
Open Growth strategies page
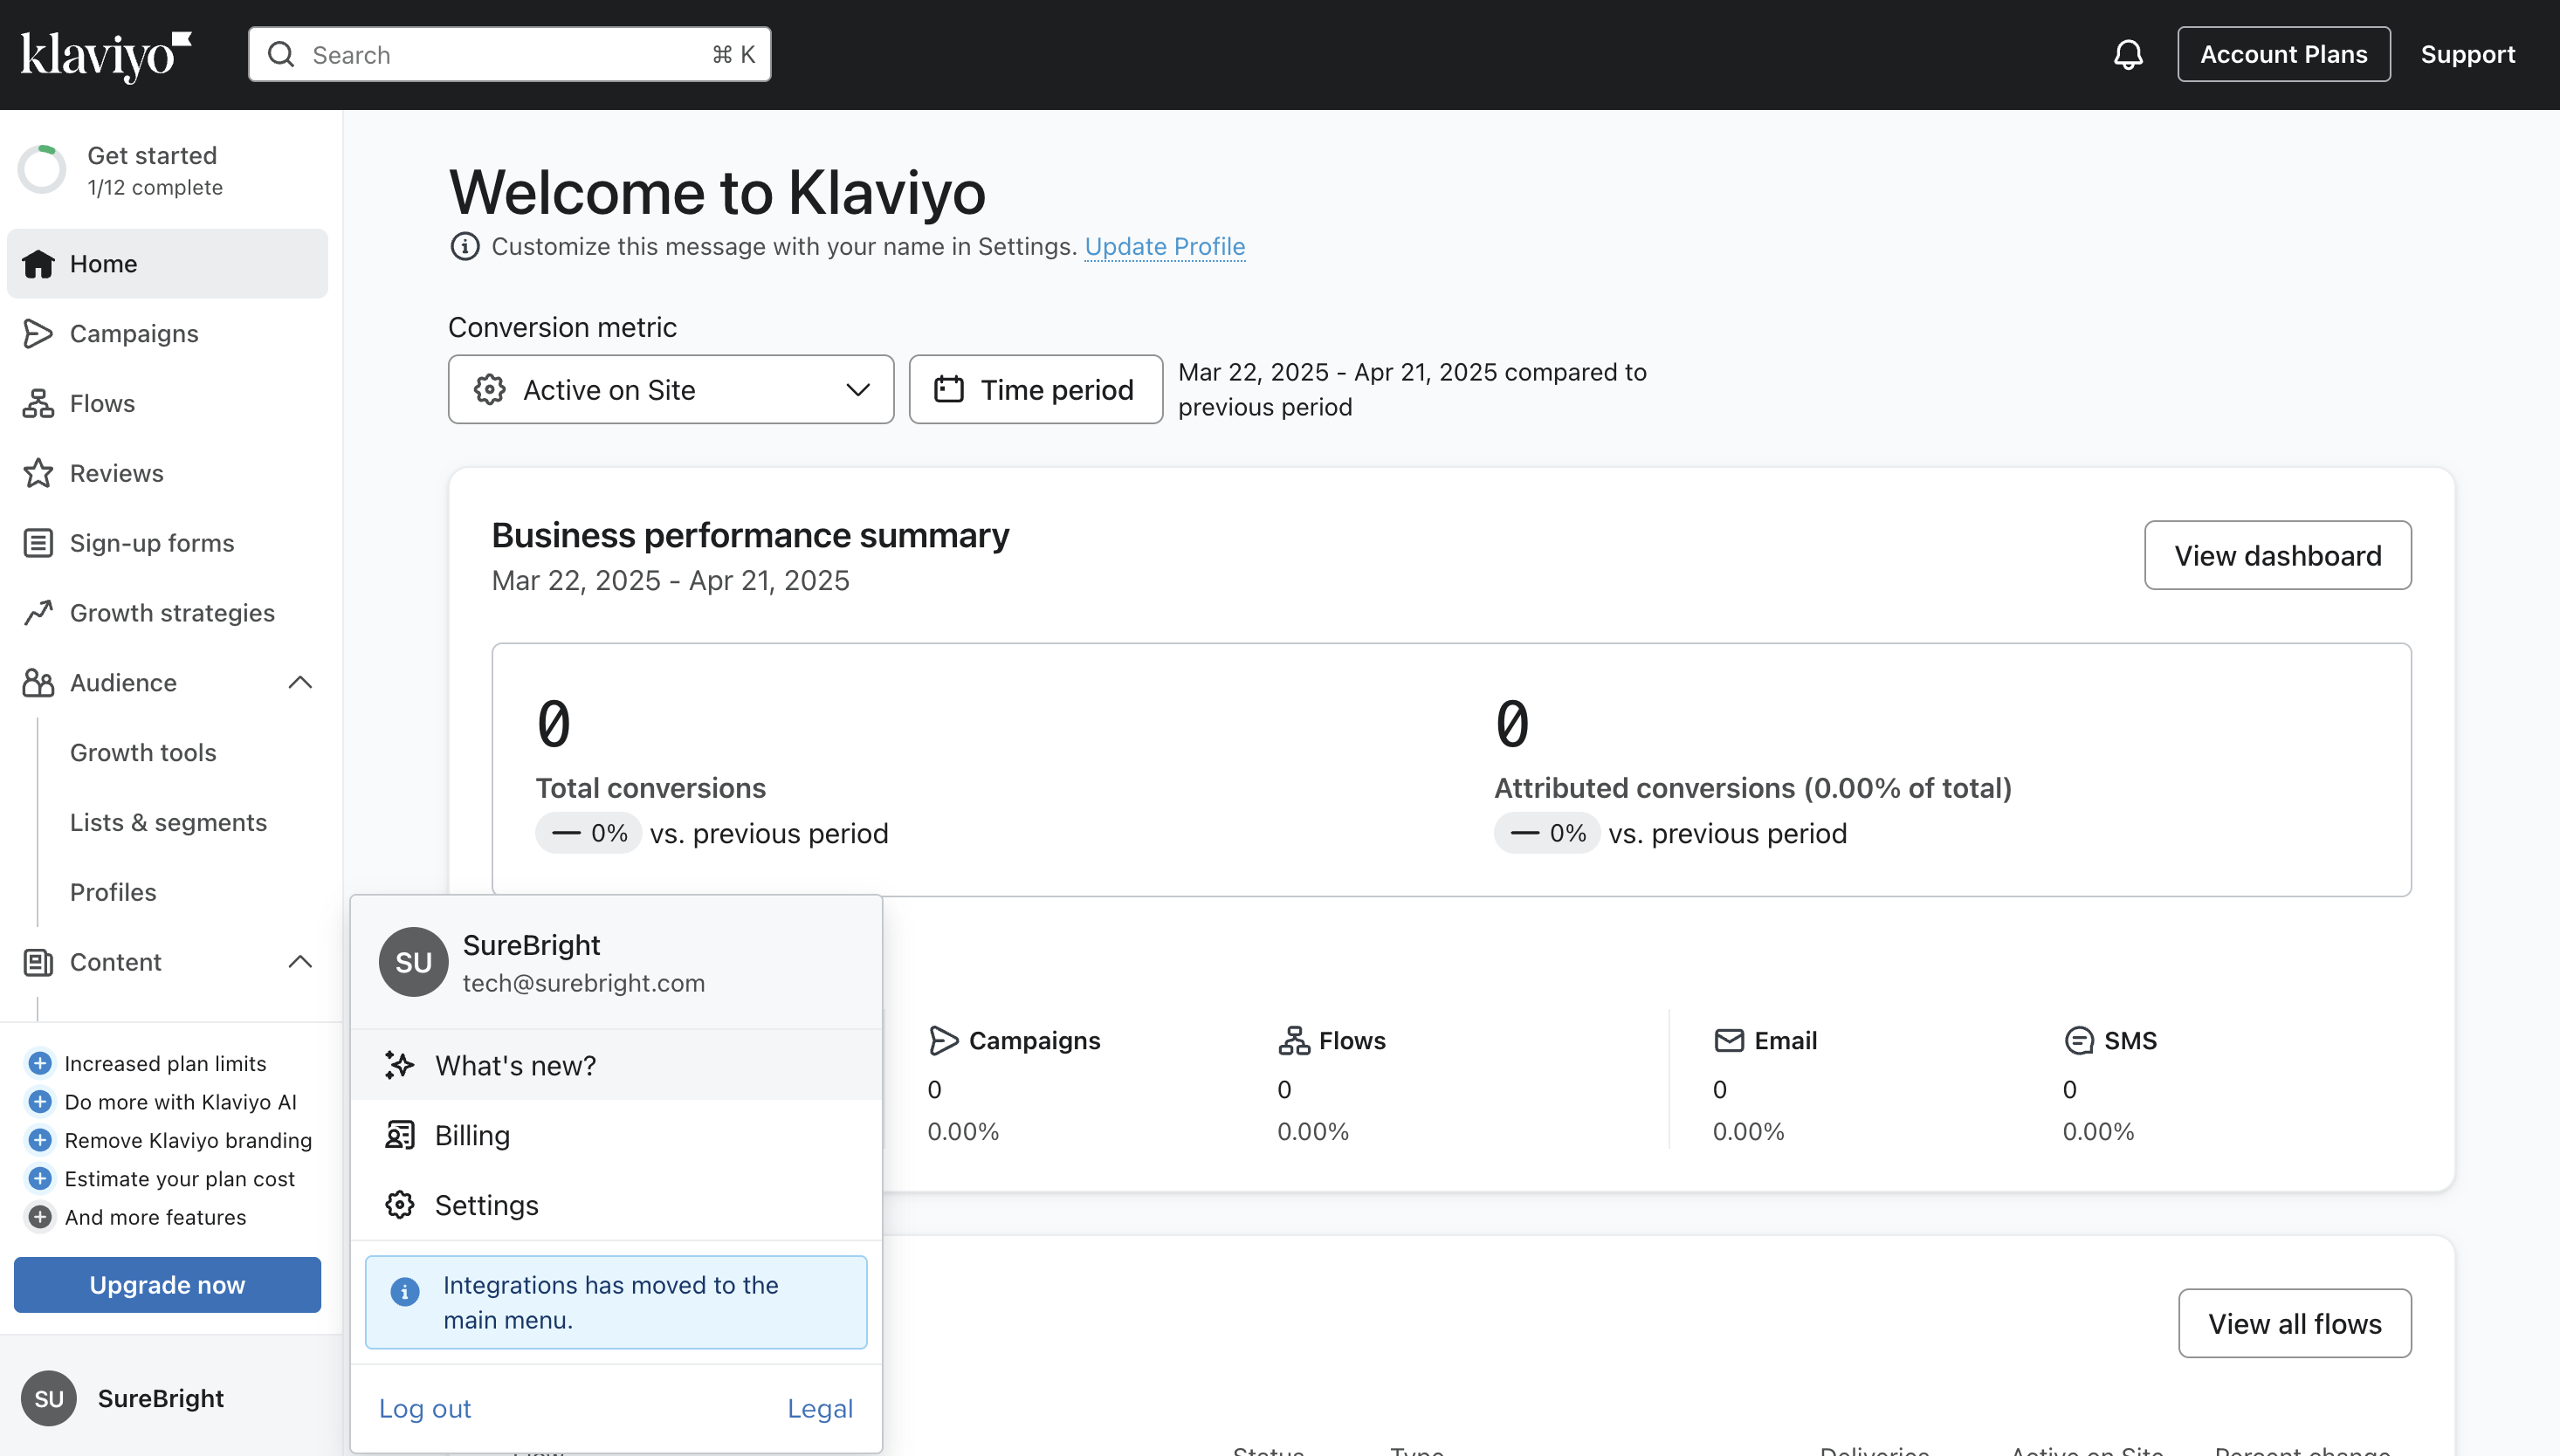[172, 613]
